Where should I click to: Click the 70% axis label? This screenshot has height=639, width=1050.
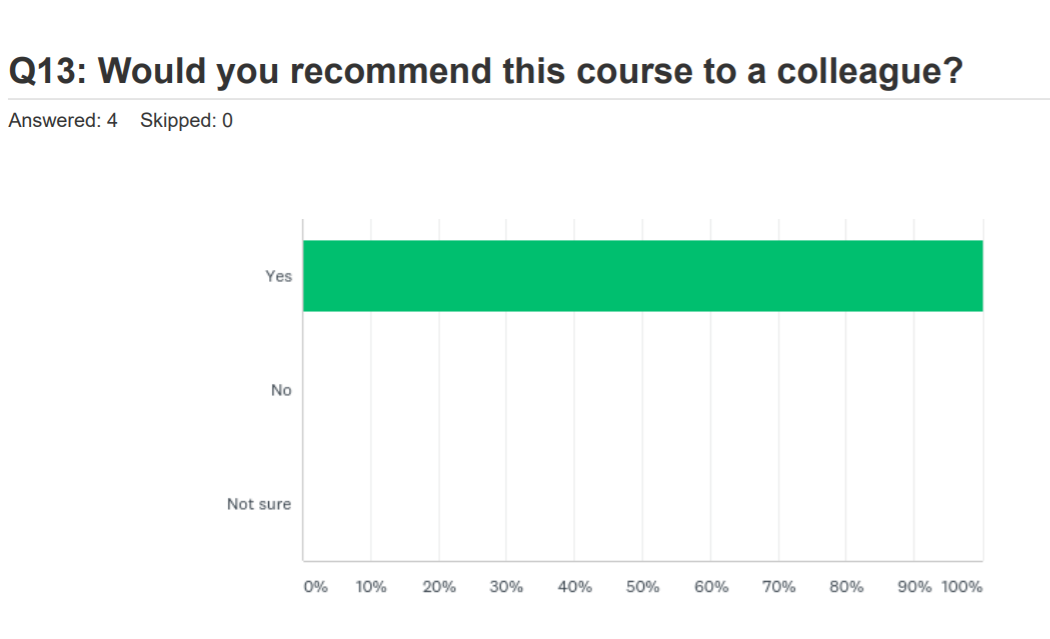[779, 587]
